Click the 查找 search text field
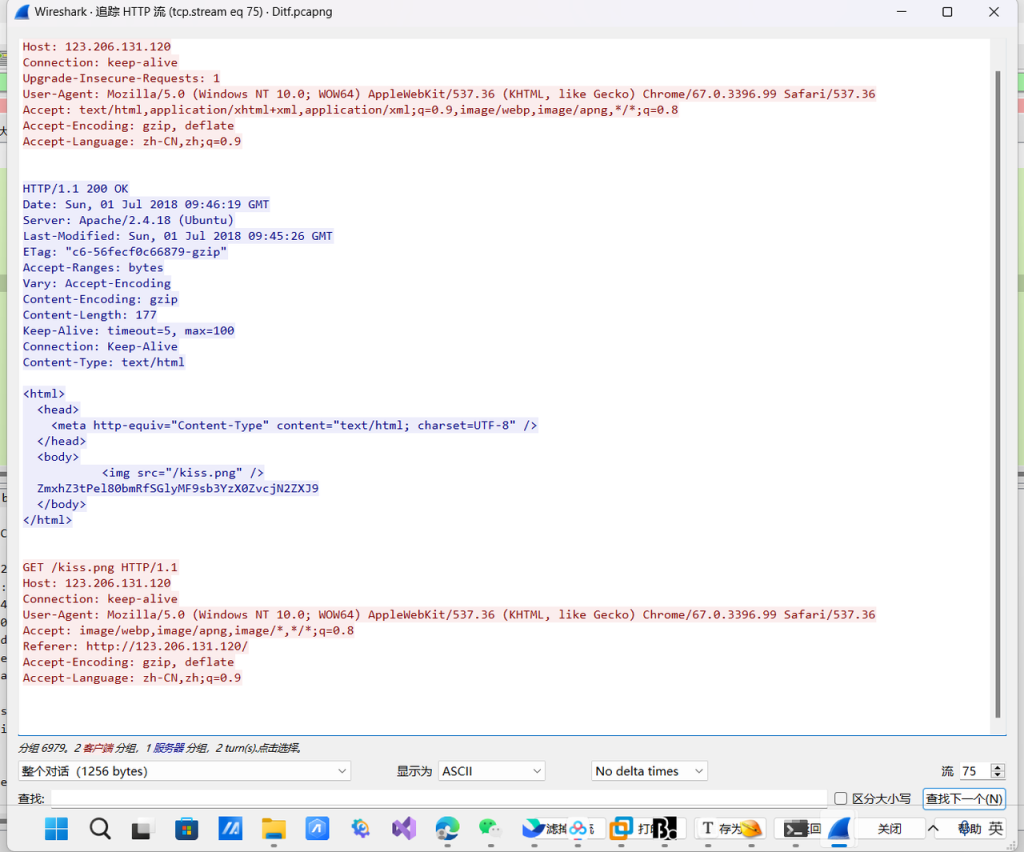Screen dimensions: 1024x852 pos(438,799)
